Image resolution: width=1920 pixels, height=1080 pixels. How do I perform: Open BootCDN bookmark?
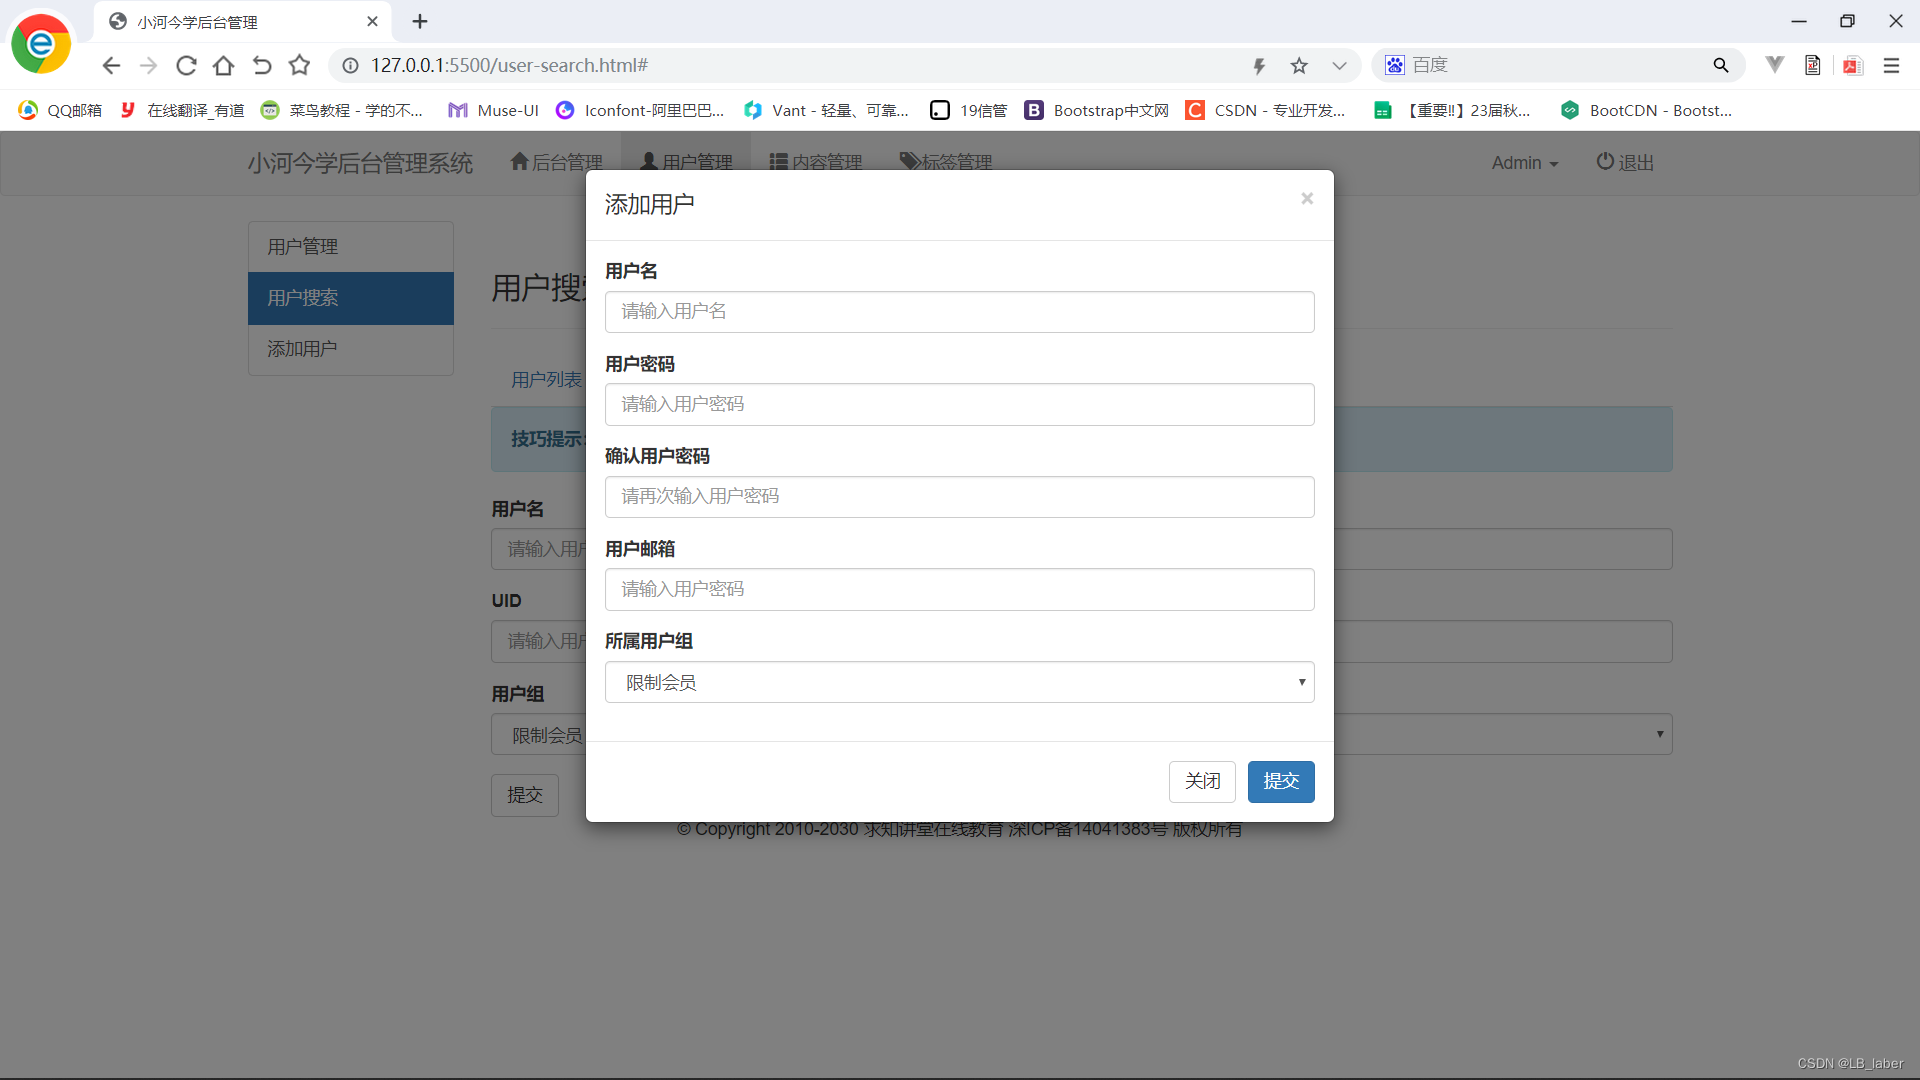click(1646, 110)
